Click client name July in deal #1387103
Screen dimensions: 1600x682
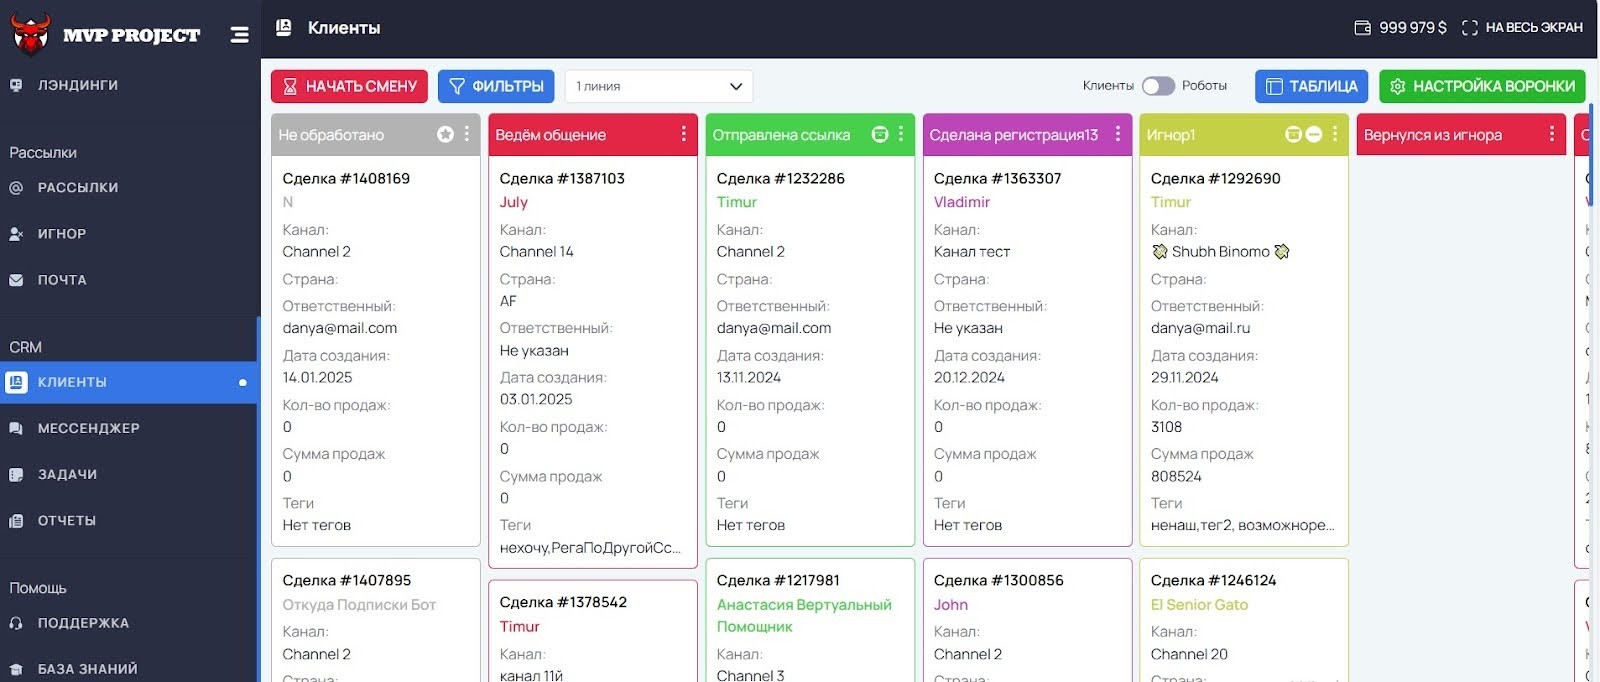pos(513,202)
